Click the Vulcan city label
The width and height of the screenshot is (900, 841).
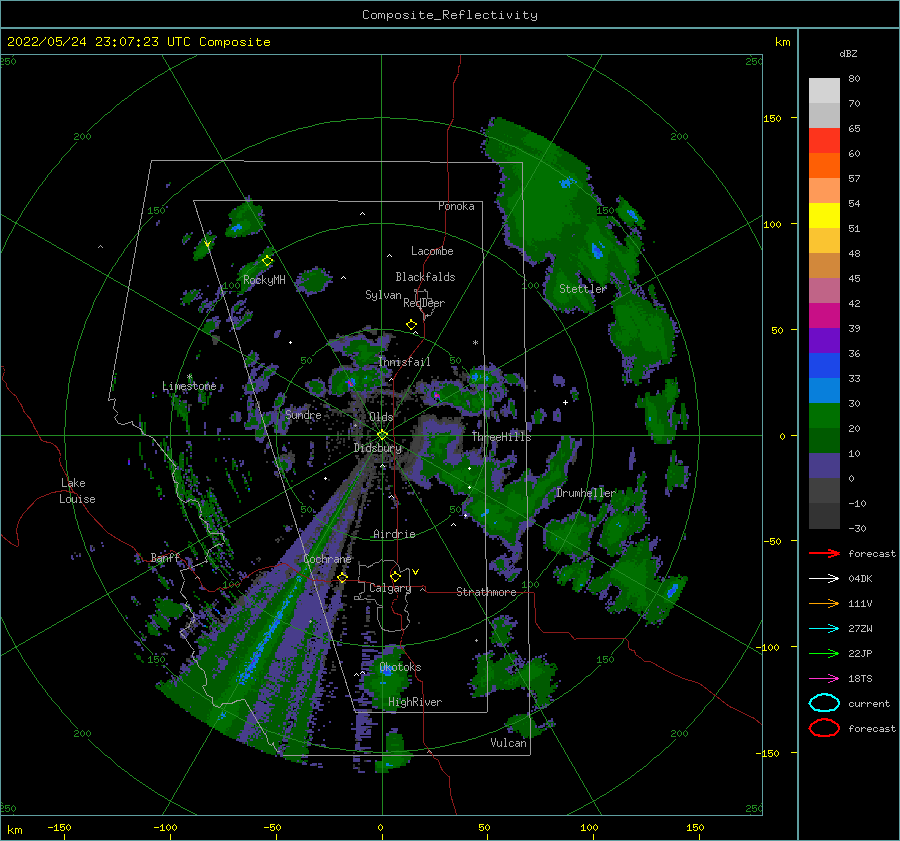[x=509, y=743]
